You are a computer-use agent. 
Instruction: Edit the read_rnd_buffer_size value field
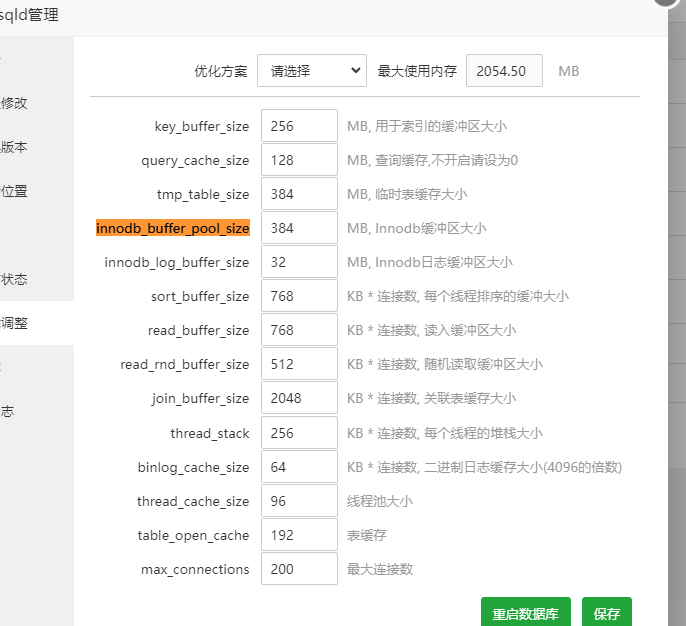pyautogui.click(x=299, y=364)
